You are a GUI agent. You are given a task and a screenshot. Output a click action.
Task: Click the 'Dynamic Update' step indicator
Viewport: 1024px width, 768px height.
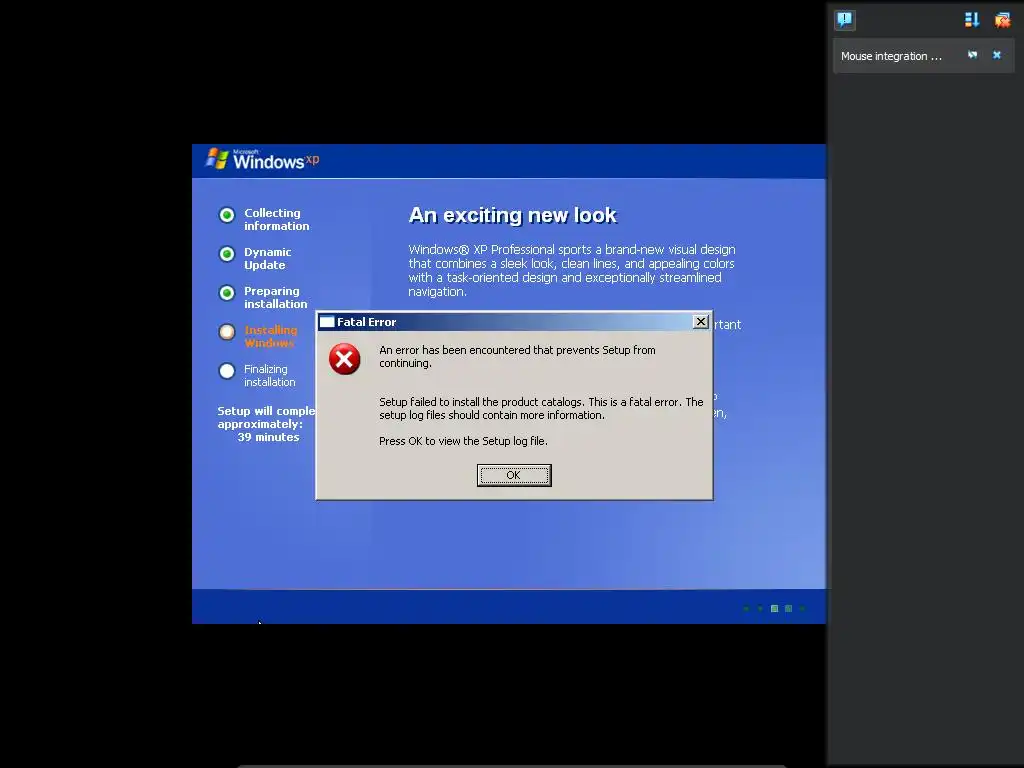[227, 254]
